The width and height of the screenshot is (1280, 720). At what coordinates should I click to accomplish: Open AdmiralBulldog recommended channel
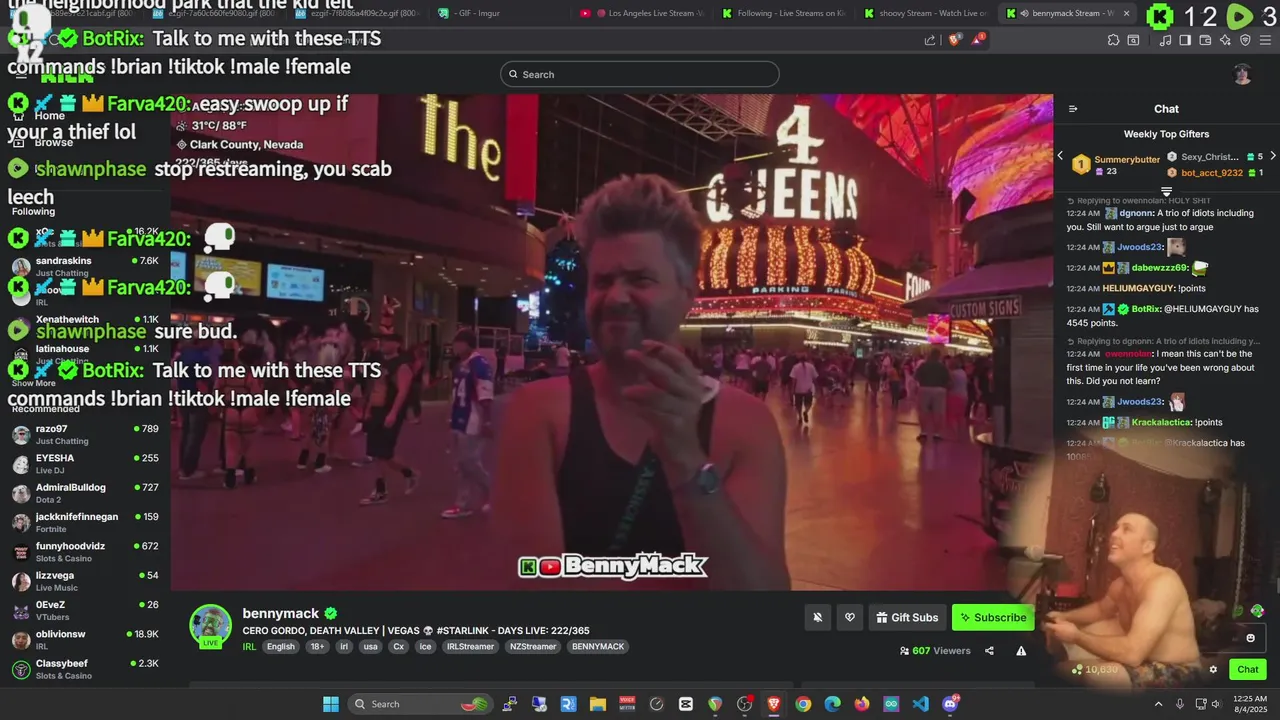coord(85,493)
